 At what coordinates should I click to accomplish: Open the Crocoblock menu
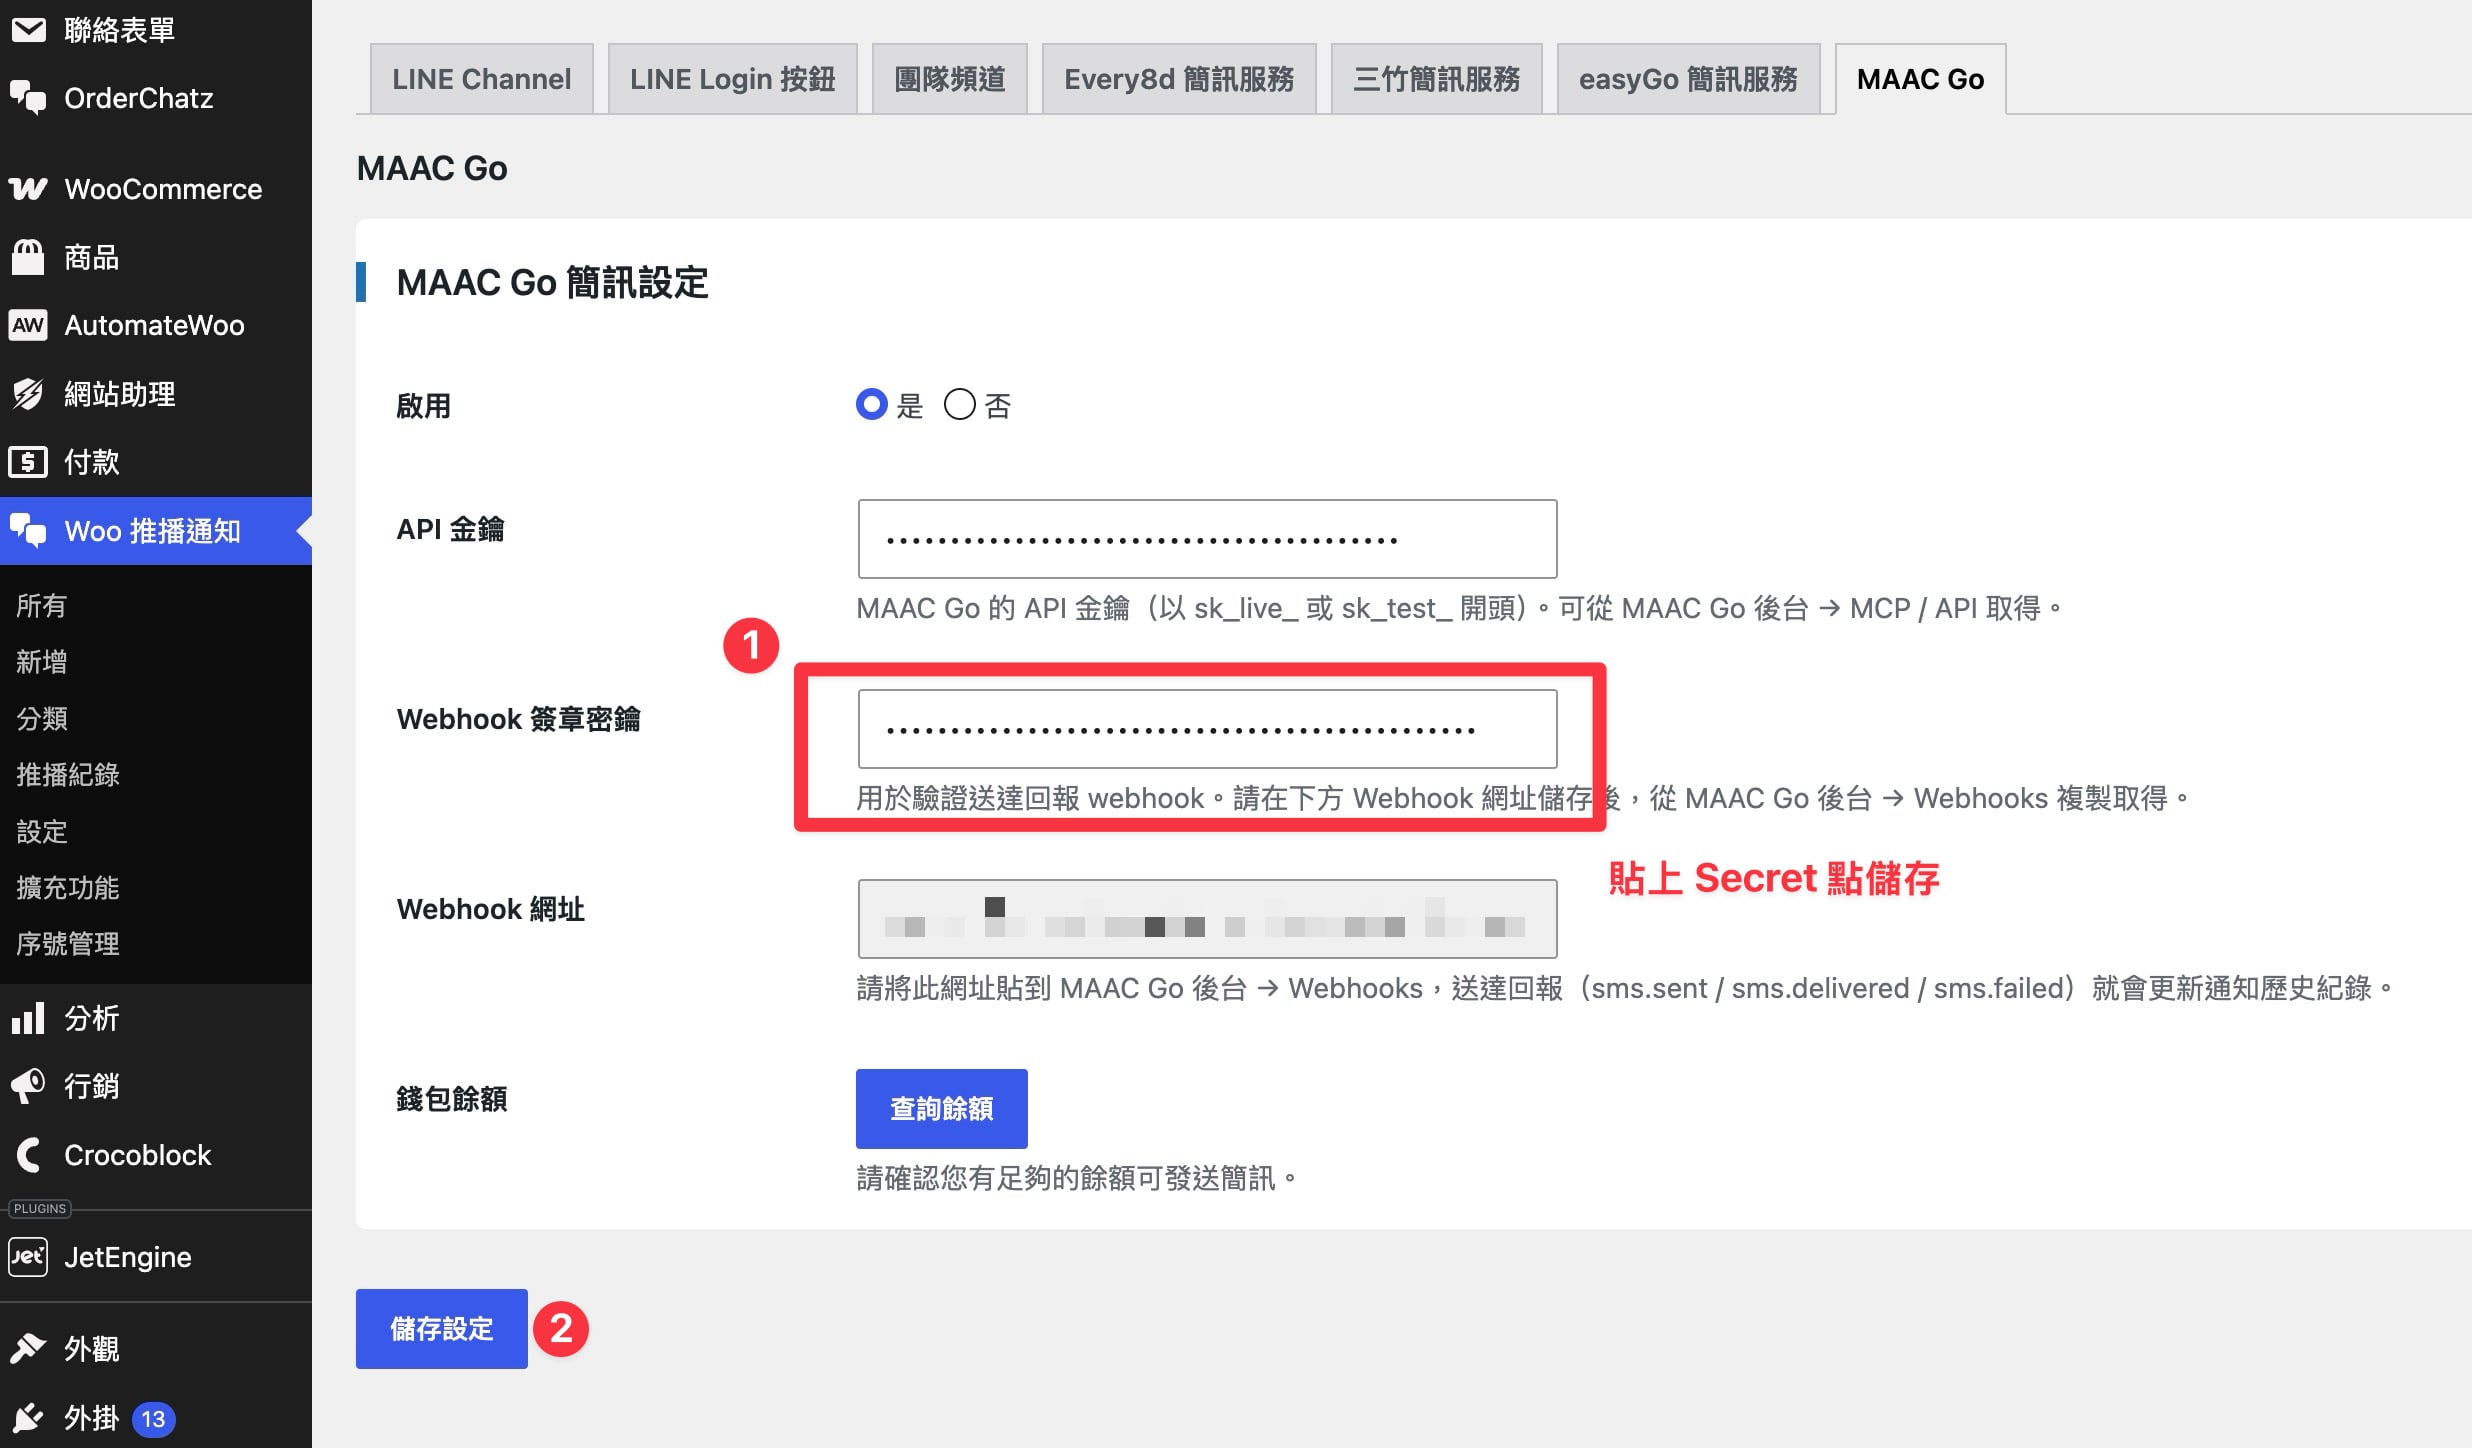(x=156, y=1155)
